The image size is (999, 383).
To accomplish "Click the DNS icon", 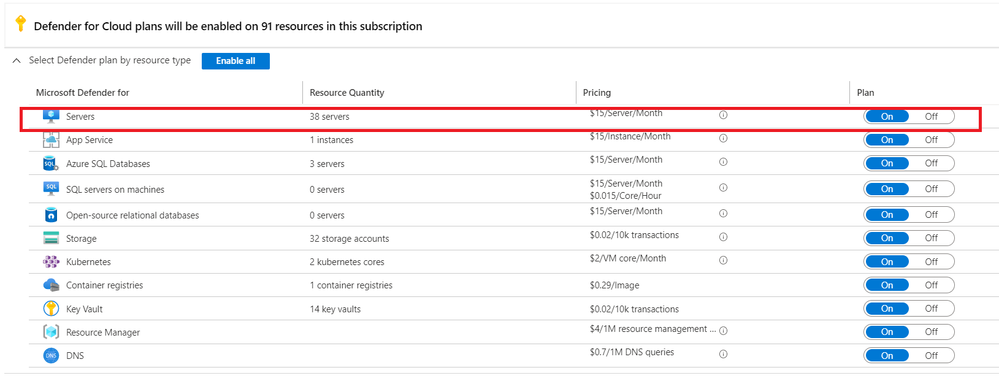I will click(51, 356).
